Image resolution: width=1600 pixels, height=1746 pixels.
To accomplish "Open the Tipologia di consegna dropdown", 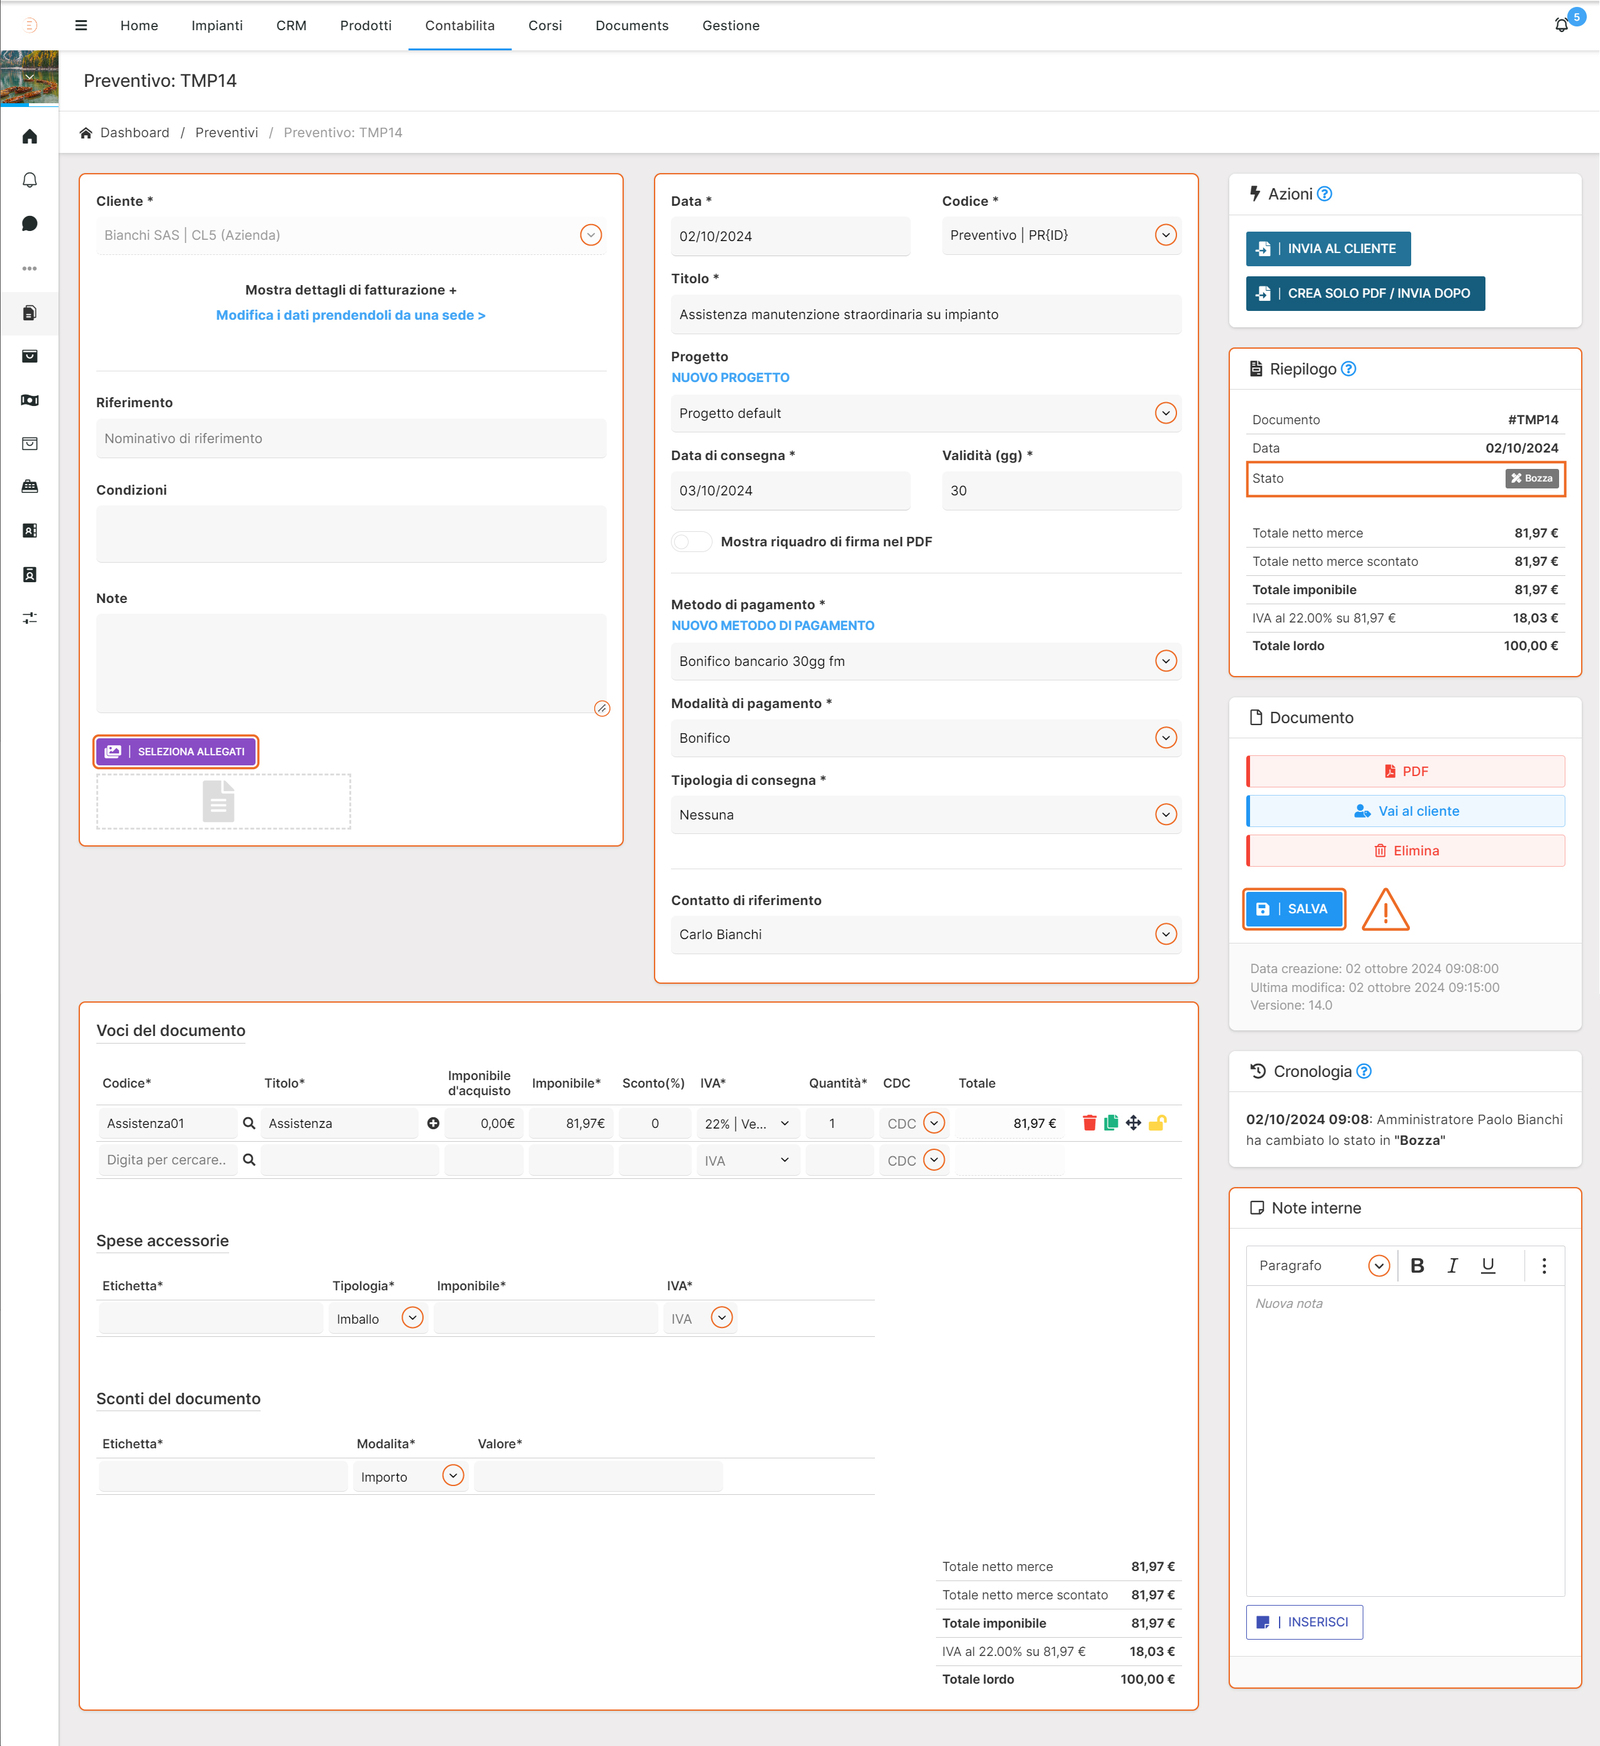I will (x=1165, y=815).
